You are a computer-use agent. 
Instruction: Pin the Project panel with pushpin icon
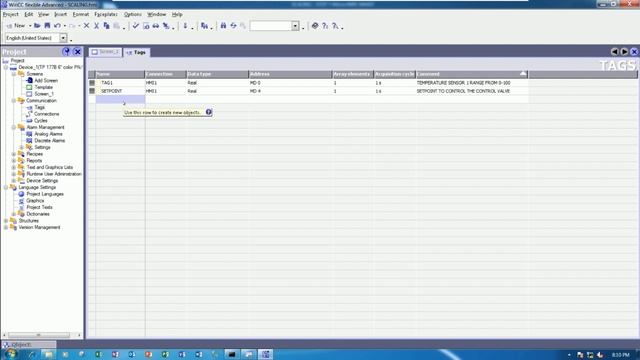click(x=66, y=52)
